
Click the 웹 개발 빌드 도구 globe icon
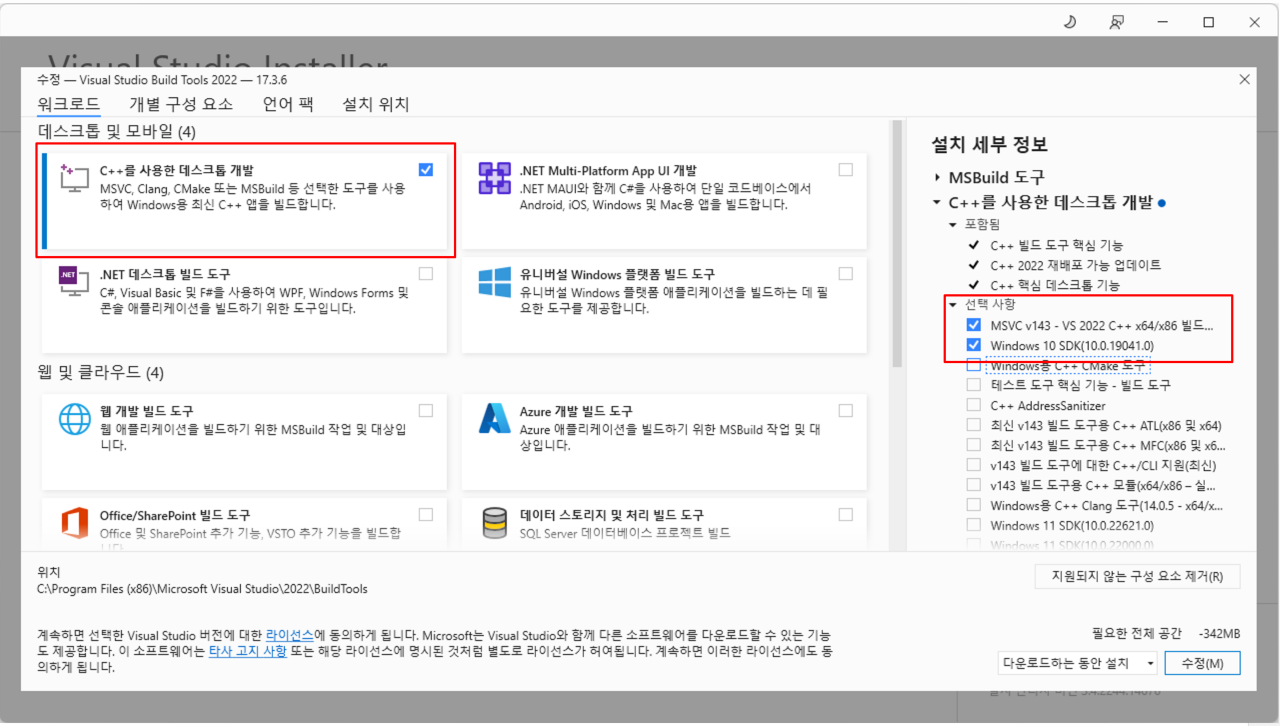76,418
